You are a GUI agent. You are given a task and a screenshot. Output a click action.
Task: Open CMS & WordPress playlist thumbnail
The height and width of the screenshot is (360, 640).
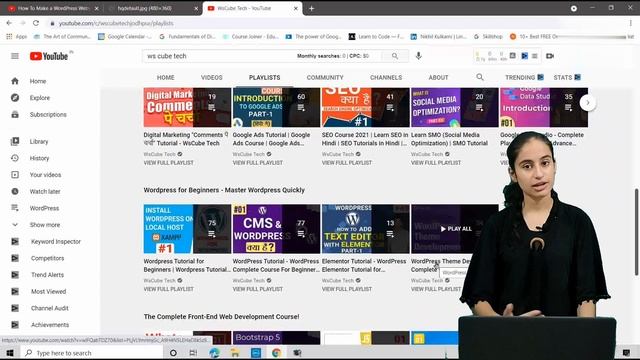(x=276, y=229)
